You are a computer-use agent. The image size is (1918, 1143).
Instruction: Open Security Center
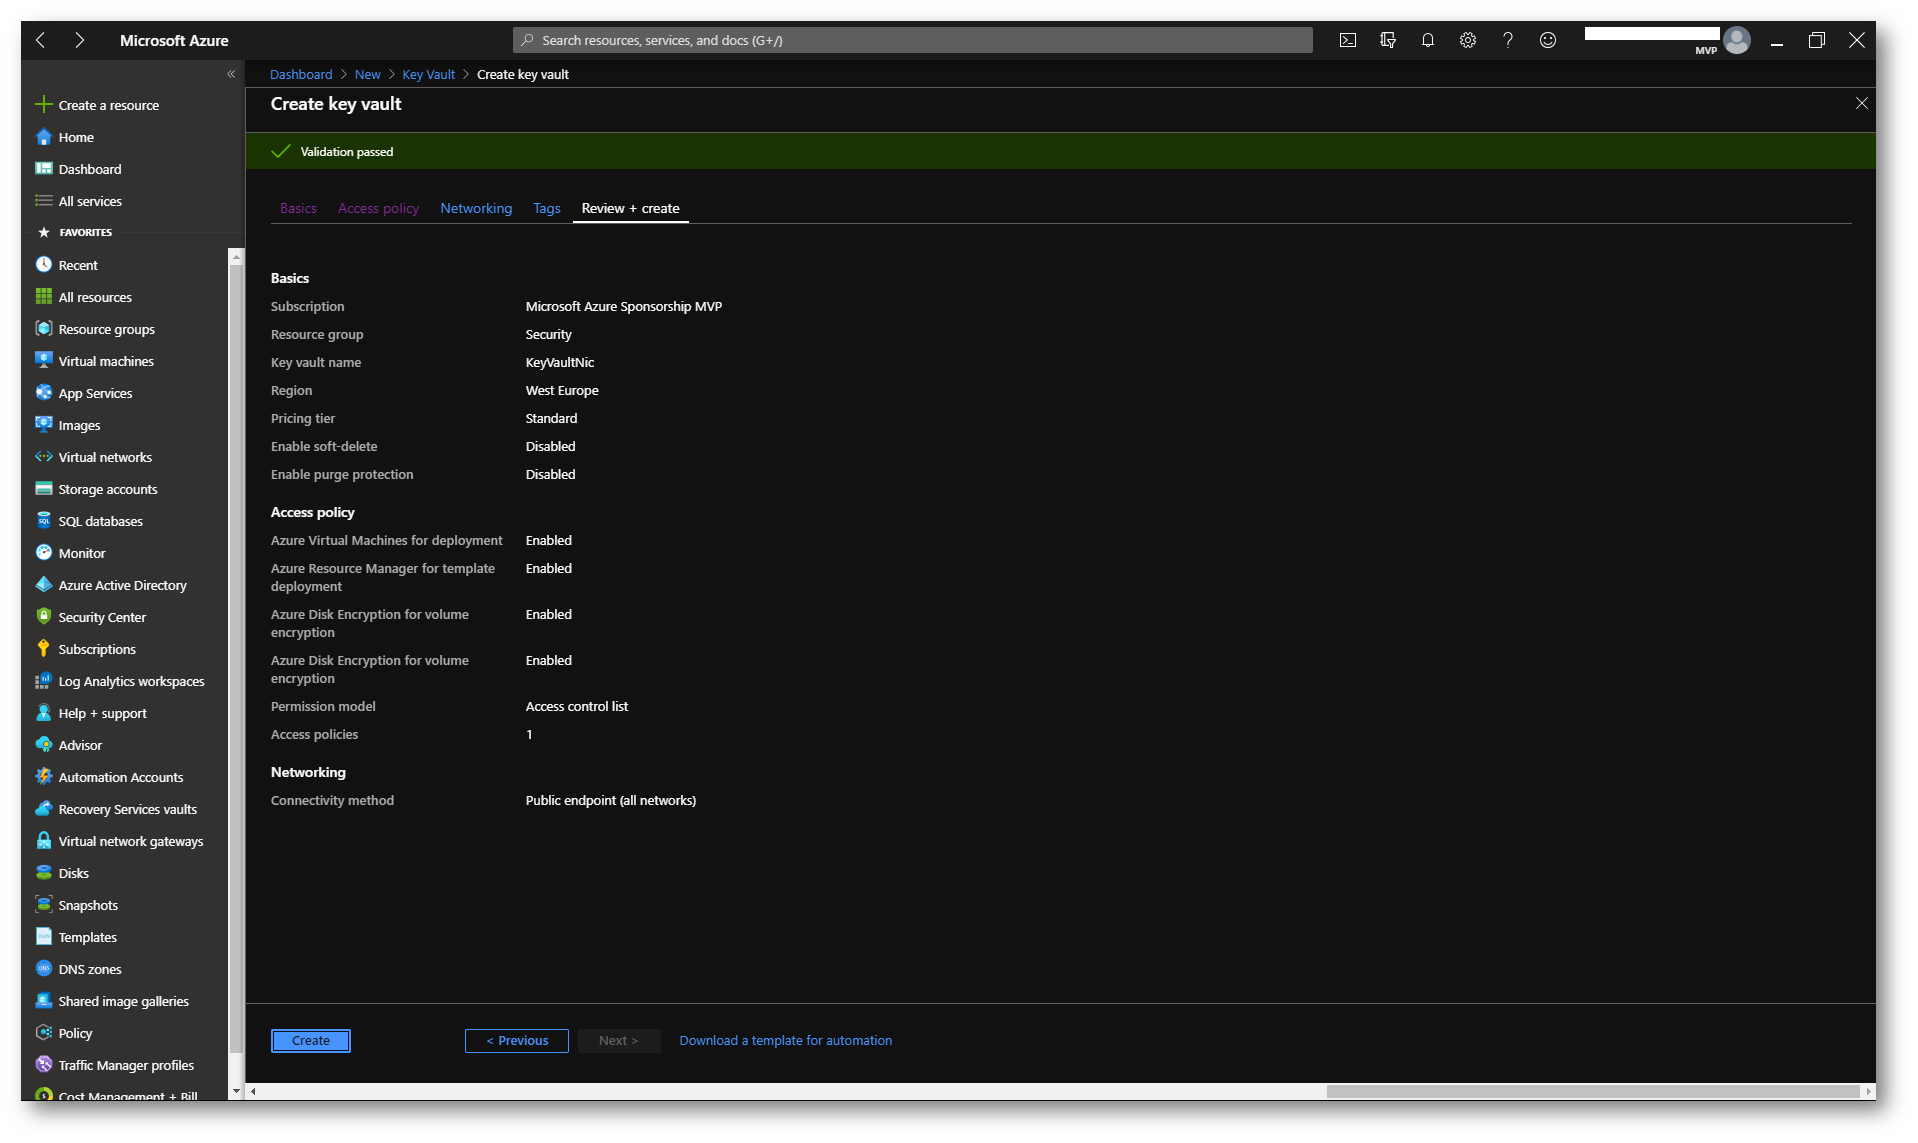pyautogui.click(x=102, y=617)
